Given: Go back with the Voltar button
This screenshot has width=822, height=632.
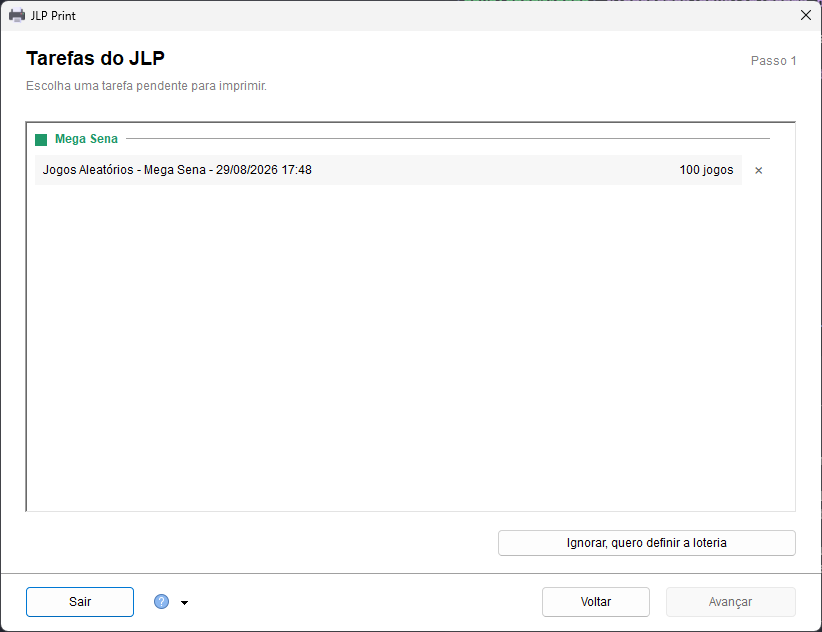Looking at the screenshot, I should [x=596, y=602].
